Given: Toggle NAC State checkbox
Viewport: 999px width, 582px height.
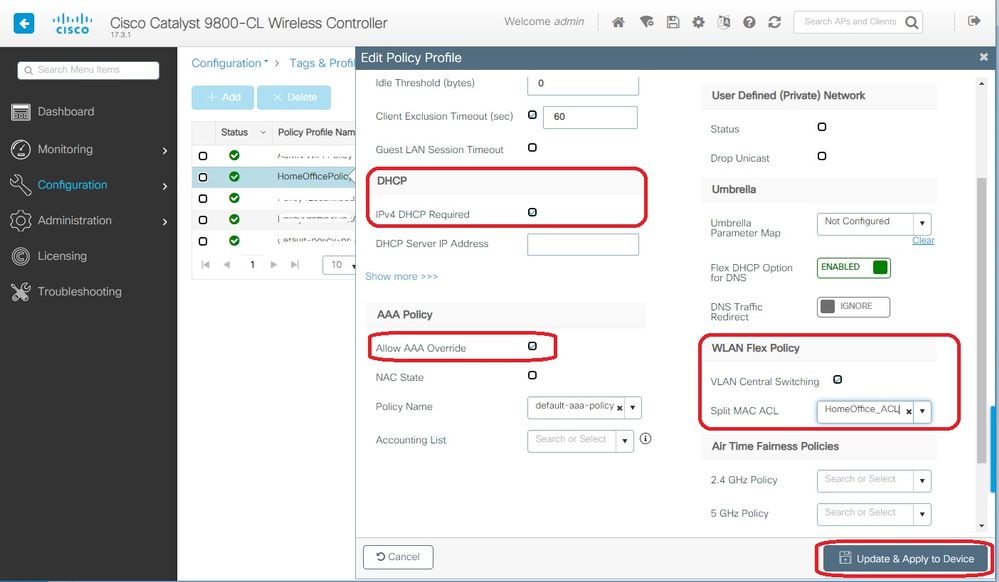Looking at the screenshot, I should (x=532, y=375).
